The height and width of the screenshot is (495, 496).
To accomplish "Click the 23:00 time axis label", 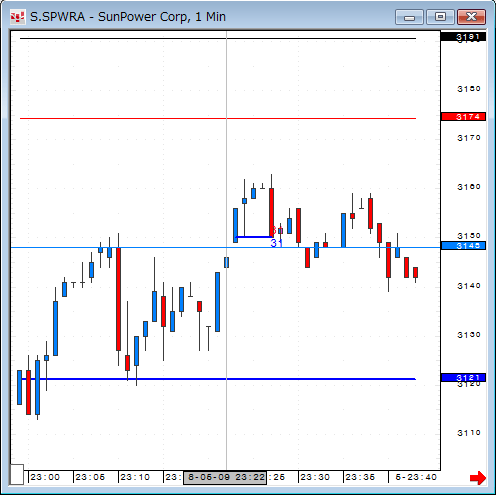I will (45, 477).
